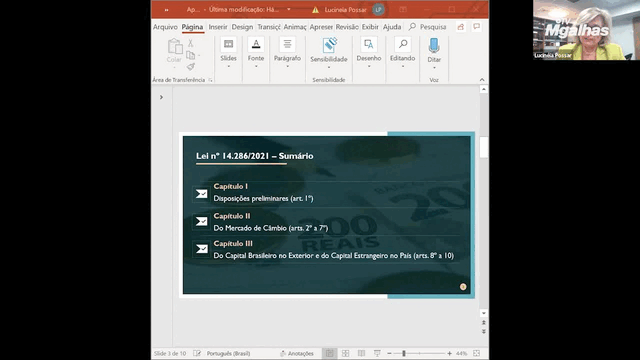Go to previous slide double-arrow button
Viewport: 640px width, 360px height.
tap(484, 323)
